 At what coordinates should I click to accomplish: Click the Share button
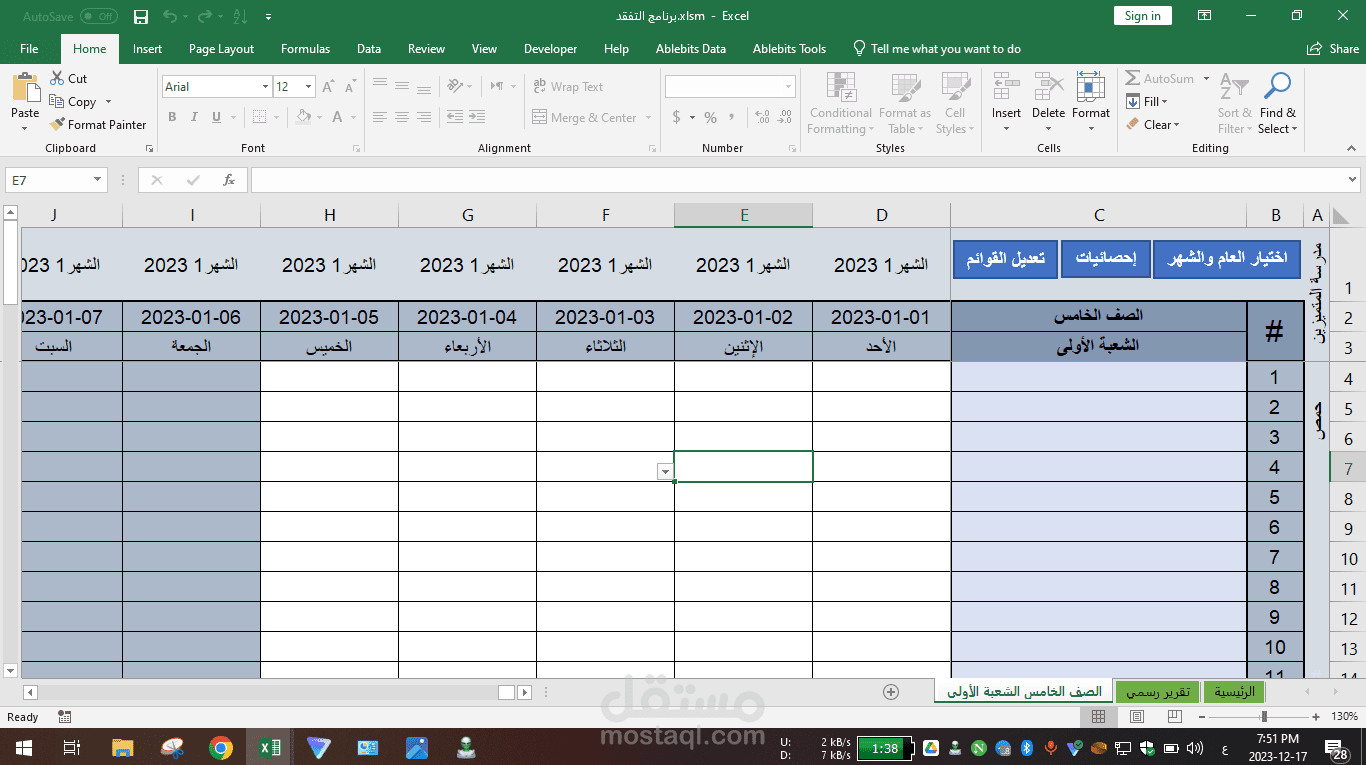point(1333,48)
